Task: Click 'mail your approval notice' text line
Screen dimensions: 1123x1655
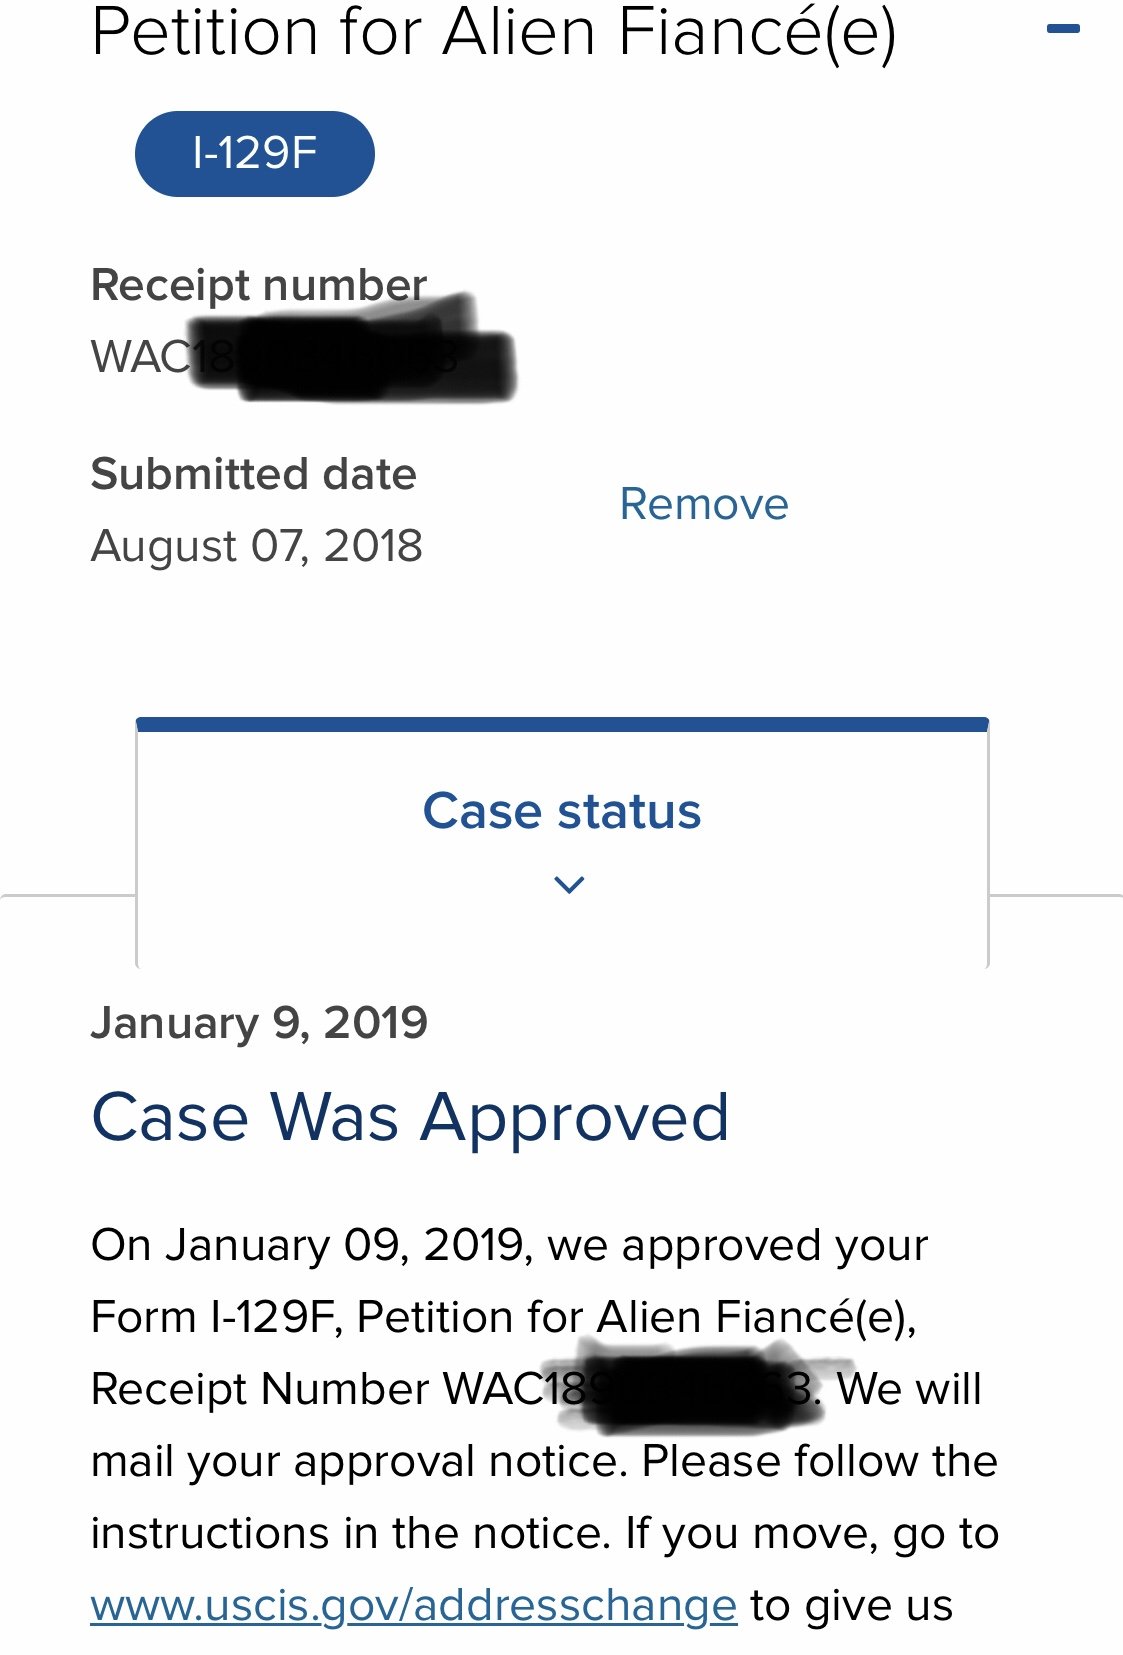Action: 543,1461
